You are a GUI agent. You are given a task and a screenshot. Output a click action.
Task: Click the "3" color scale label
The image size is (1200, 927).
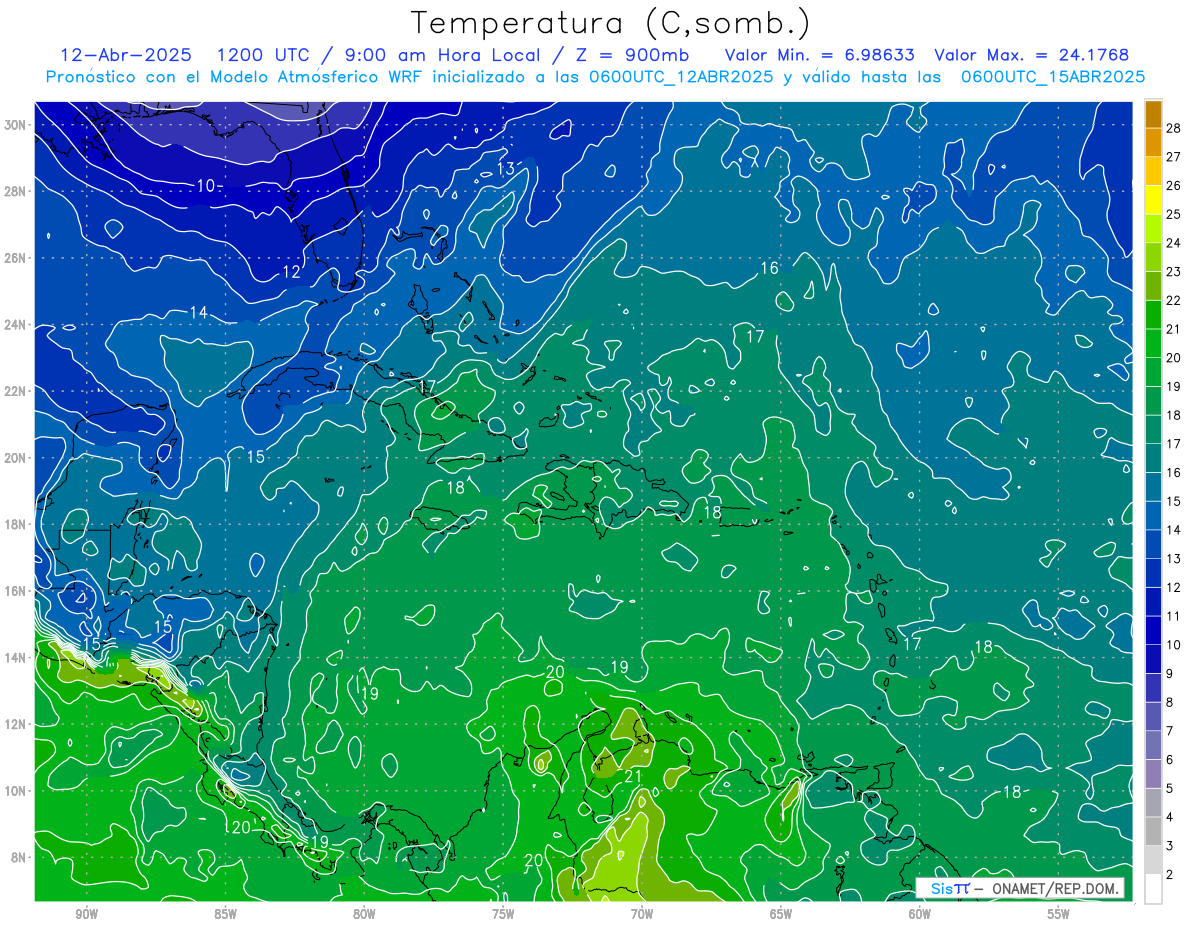pos(1170,846)
